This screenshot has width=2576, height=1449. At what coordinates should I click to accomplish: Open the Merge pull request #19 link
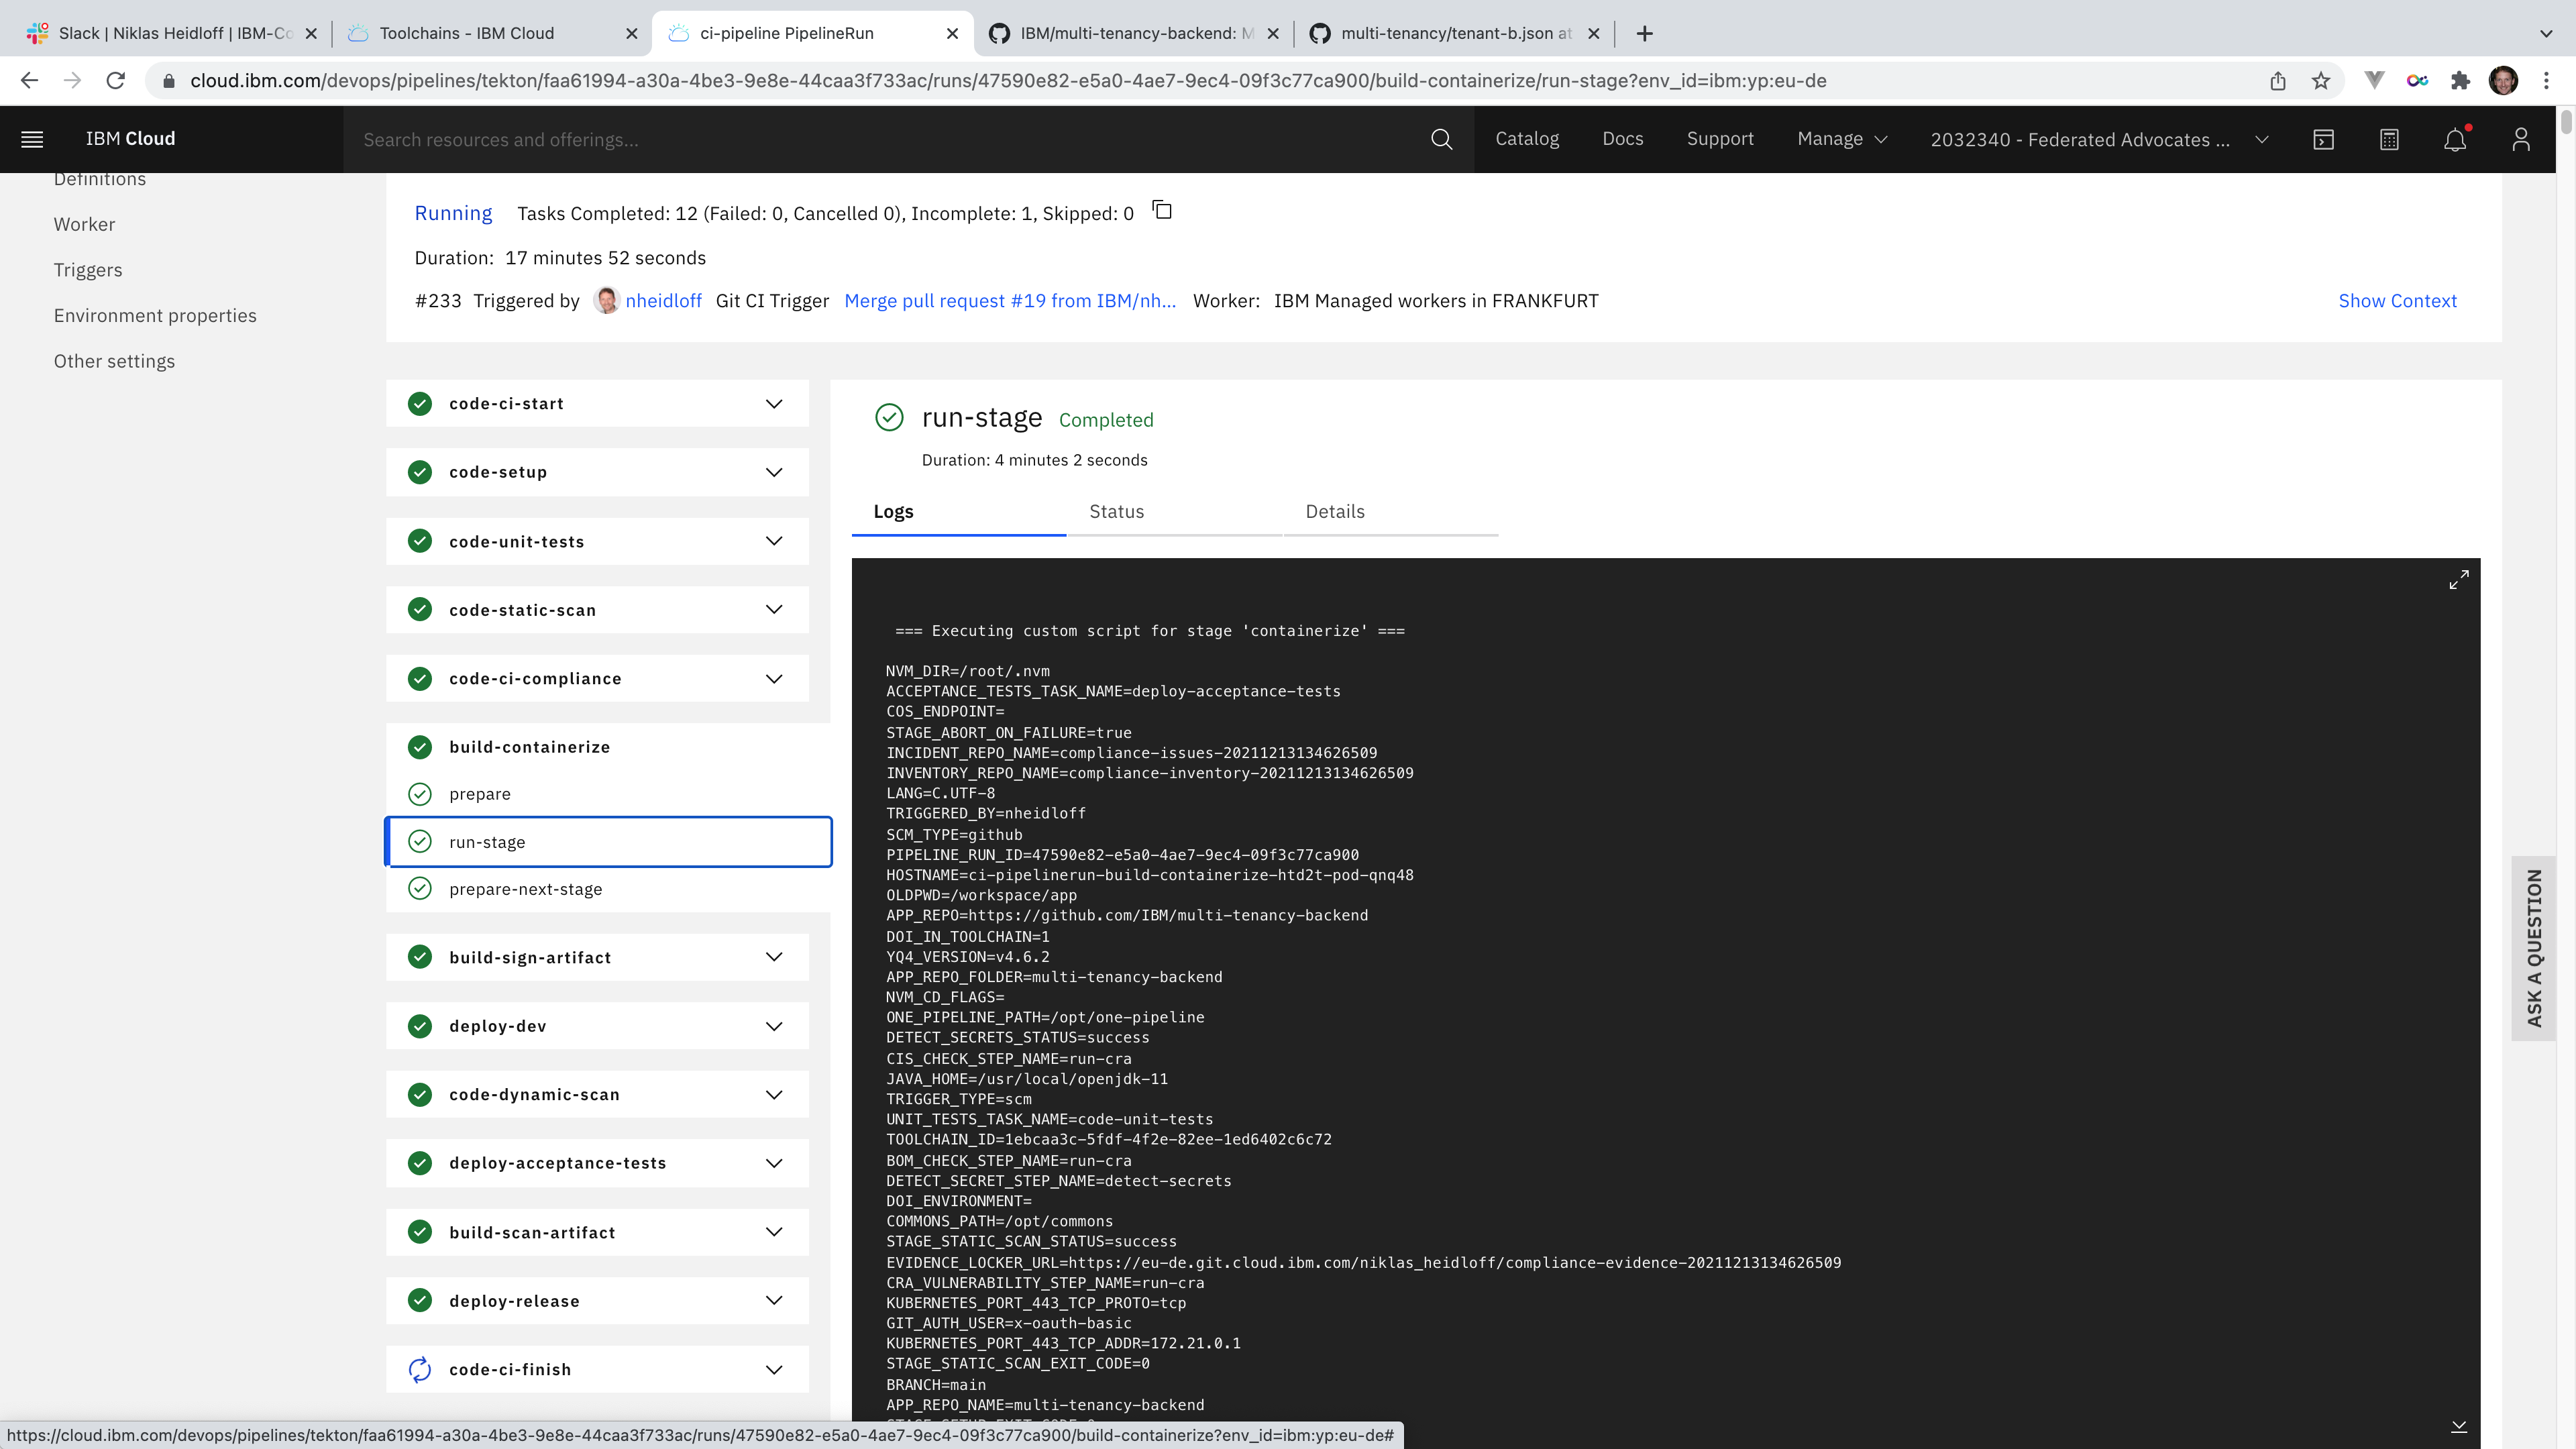click(1010, 301)
